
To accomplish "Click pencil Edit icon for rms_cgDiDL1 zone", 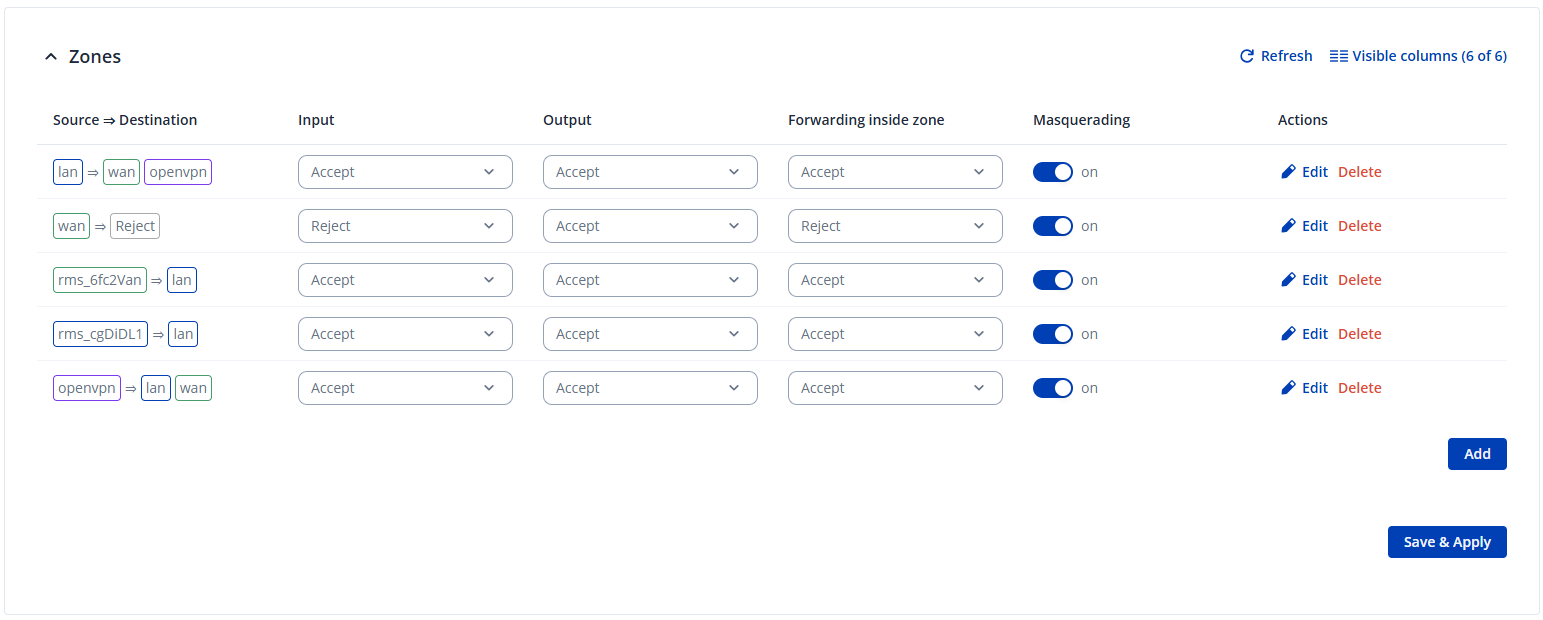I will 1288,334.
